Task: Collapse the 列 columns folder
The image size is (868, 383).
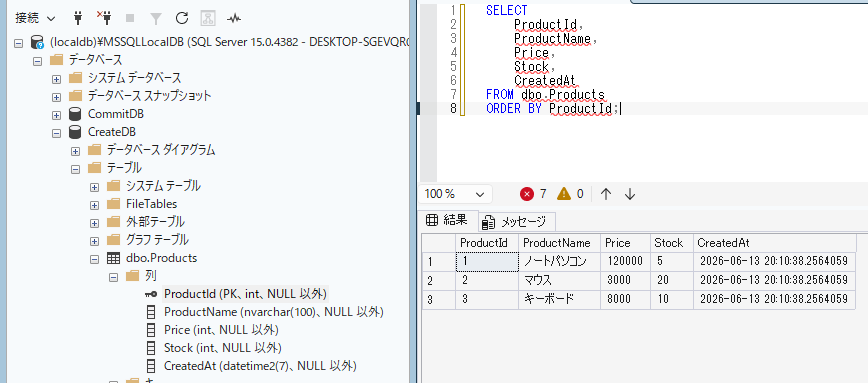Action: tap(113, 276)
